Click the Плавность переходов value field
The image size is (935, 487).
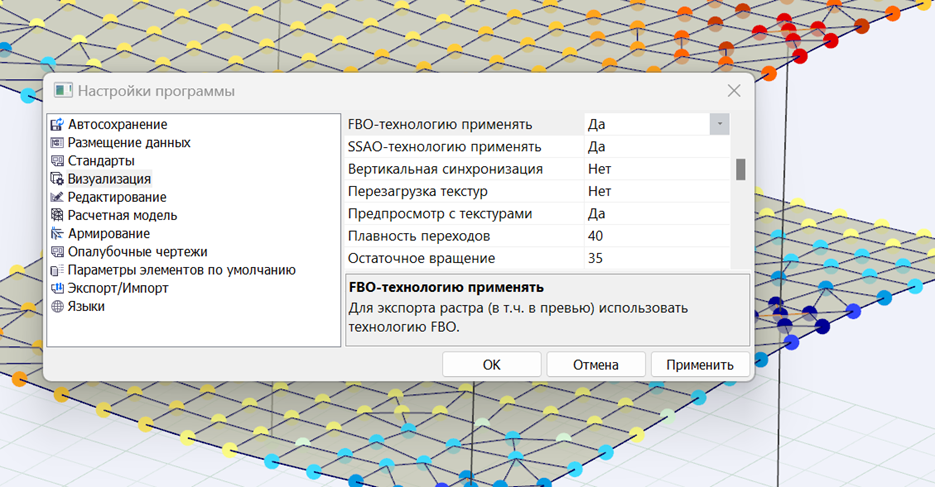pyautogui.click(x=656, y=236)
